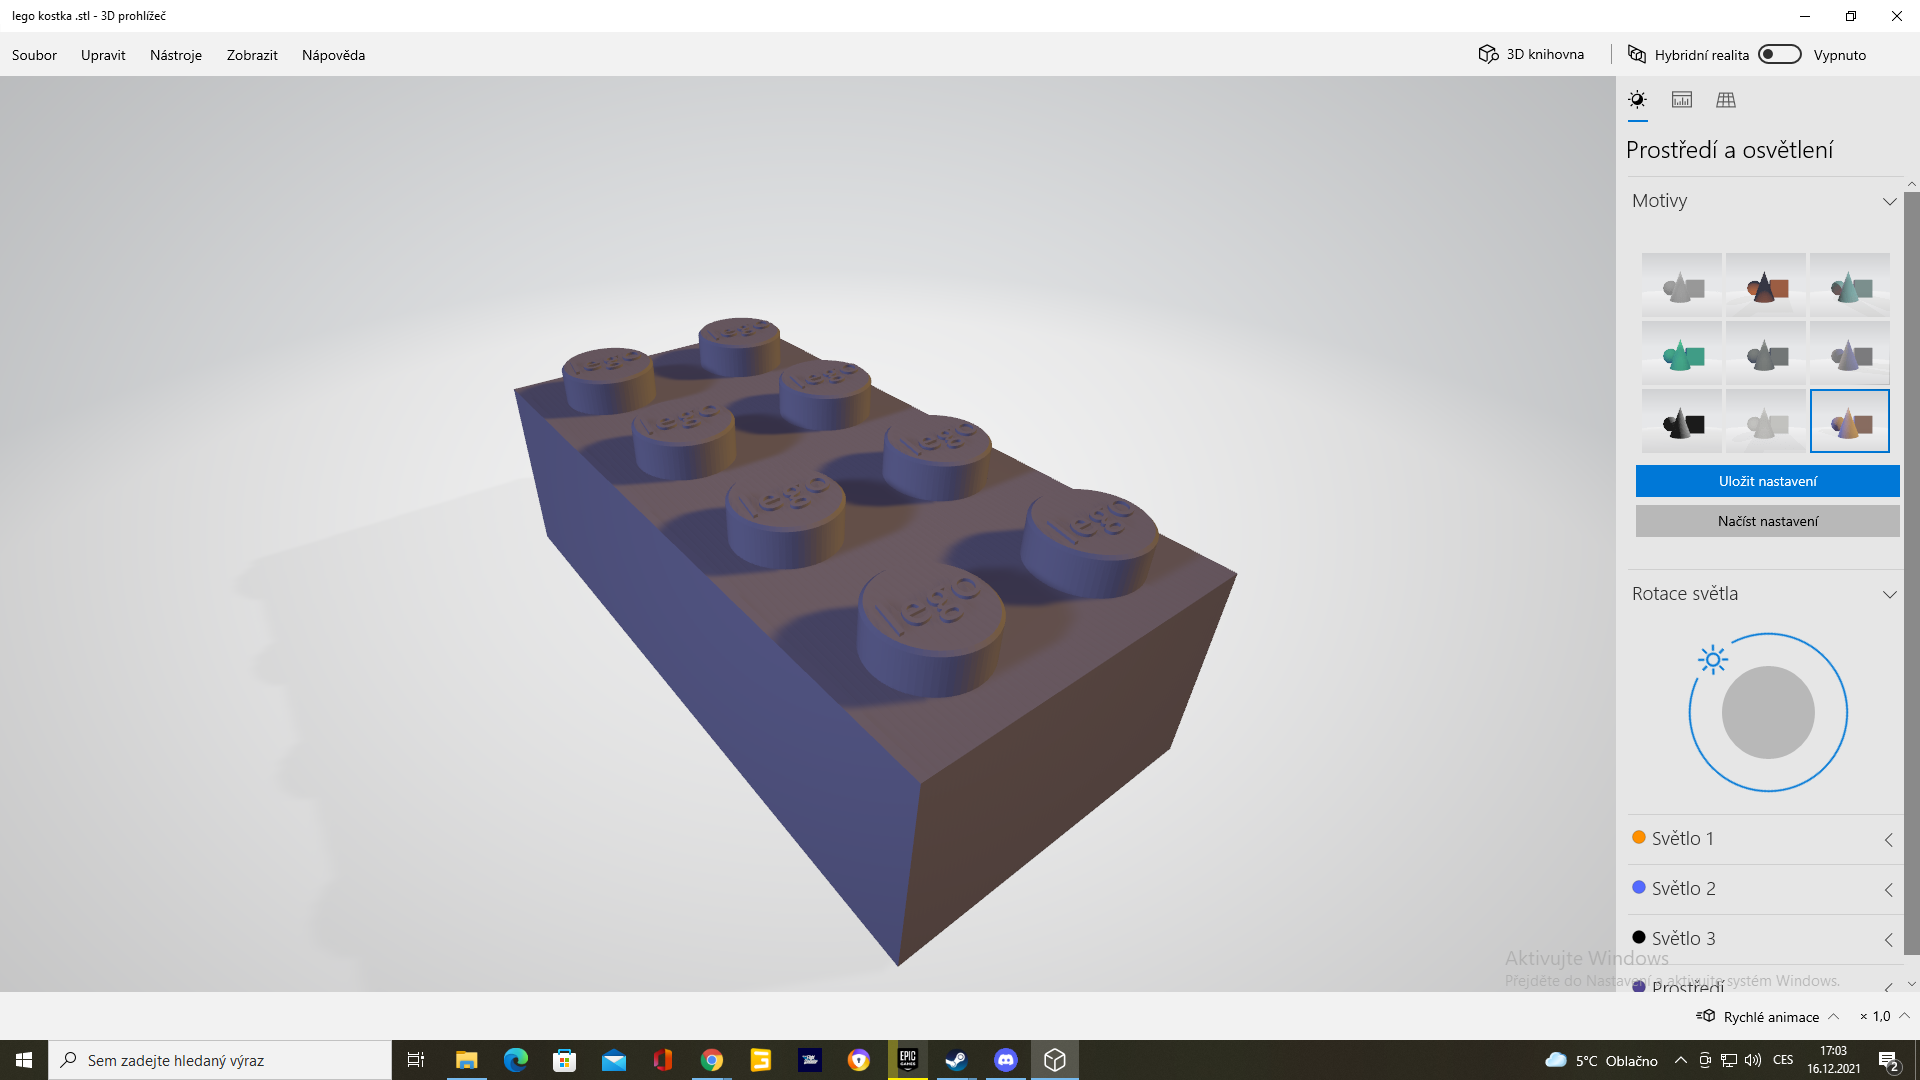Open the Soubor menu
This screenshot has width=1920, height=1080.
pyautogui.click(x=34, y=55)
